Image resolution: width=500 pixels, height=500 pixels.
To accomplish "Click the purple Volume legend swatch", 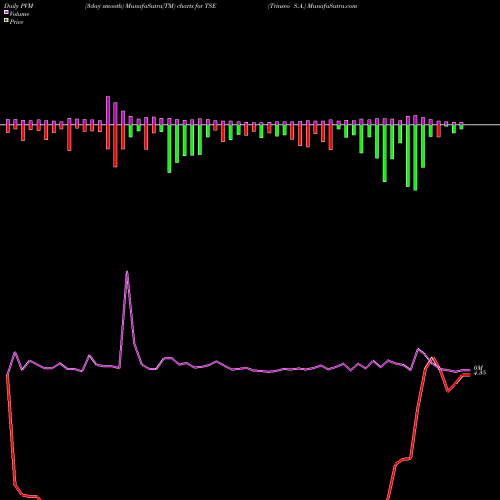I will (x=6, y=12).
